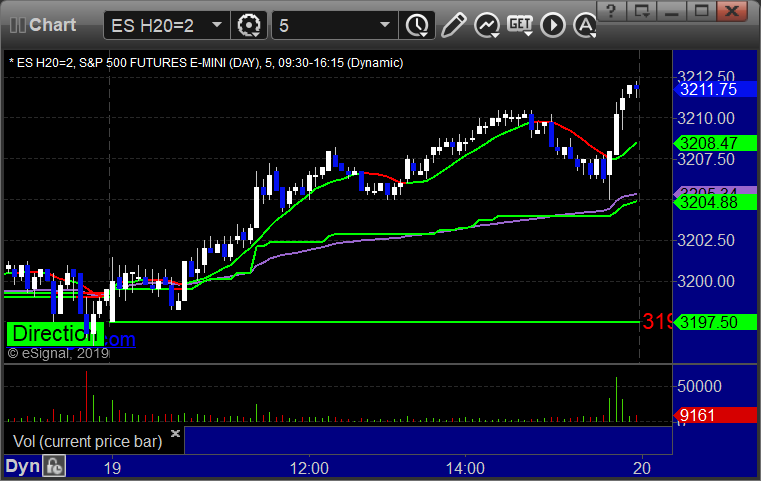Expand the interval 5 dropdown arrow
This screenshot has height=481, width=761.
point(384,25)
